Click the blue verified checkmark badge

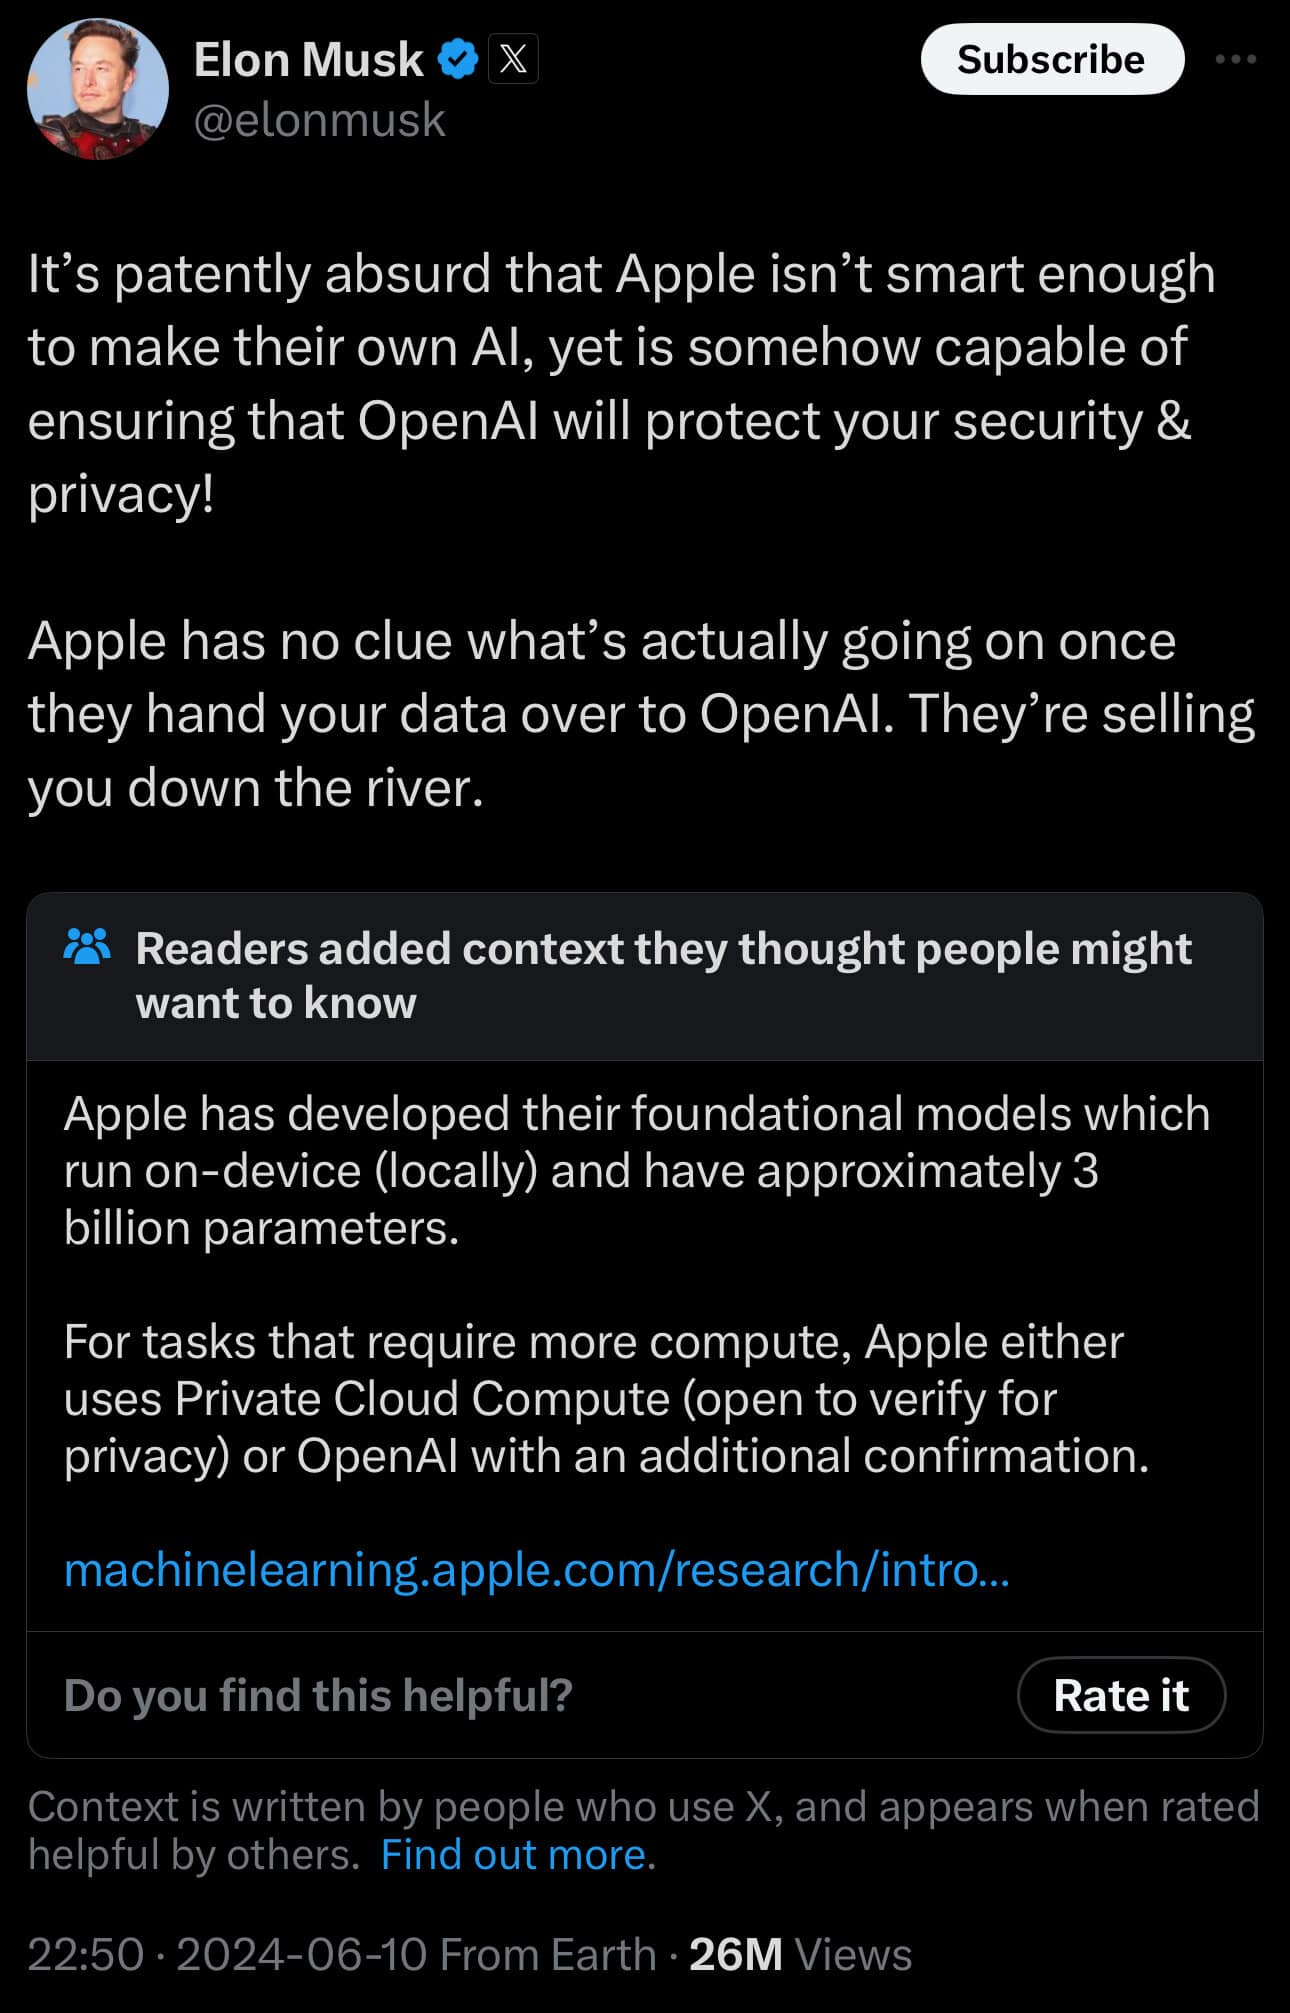tap(458, 60)
